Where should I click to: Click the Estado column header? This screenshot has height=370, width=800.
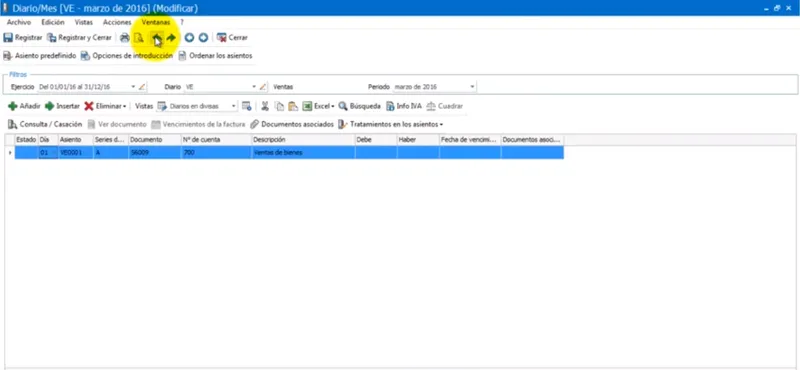[x=26, y=139]
